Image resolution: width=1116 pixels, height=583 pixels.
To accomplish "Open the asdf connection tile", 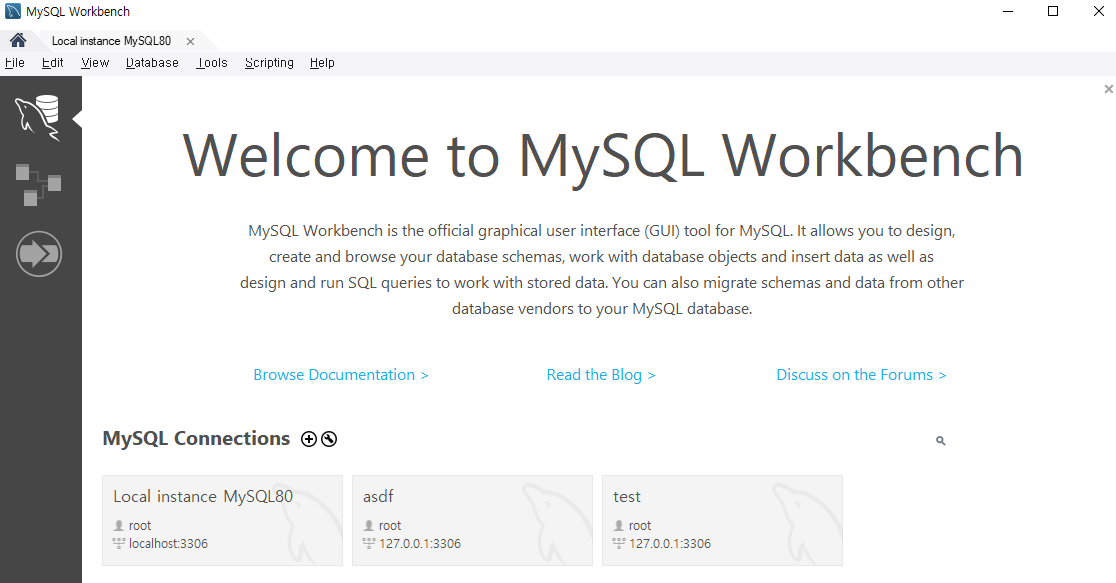I will click(473, 520).
